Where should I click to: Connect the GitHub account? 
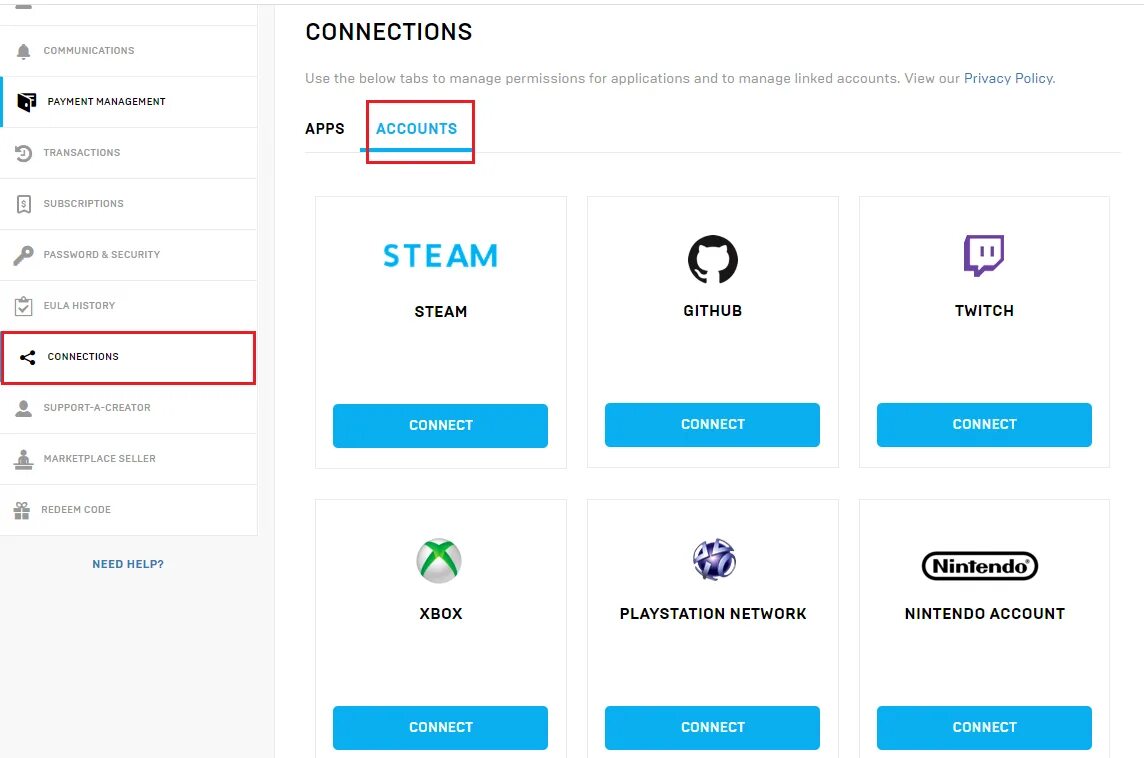pyautogui.click(x=712, y=425)
